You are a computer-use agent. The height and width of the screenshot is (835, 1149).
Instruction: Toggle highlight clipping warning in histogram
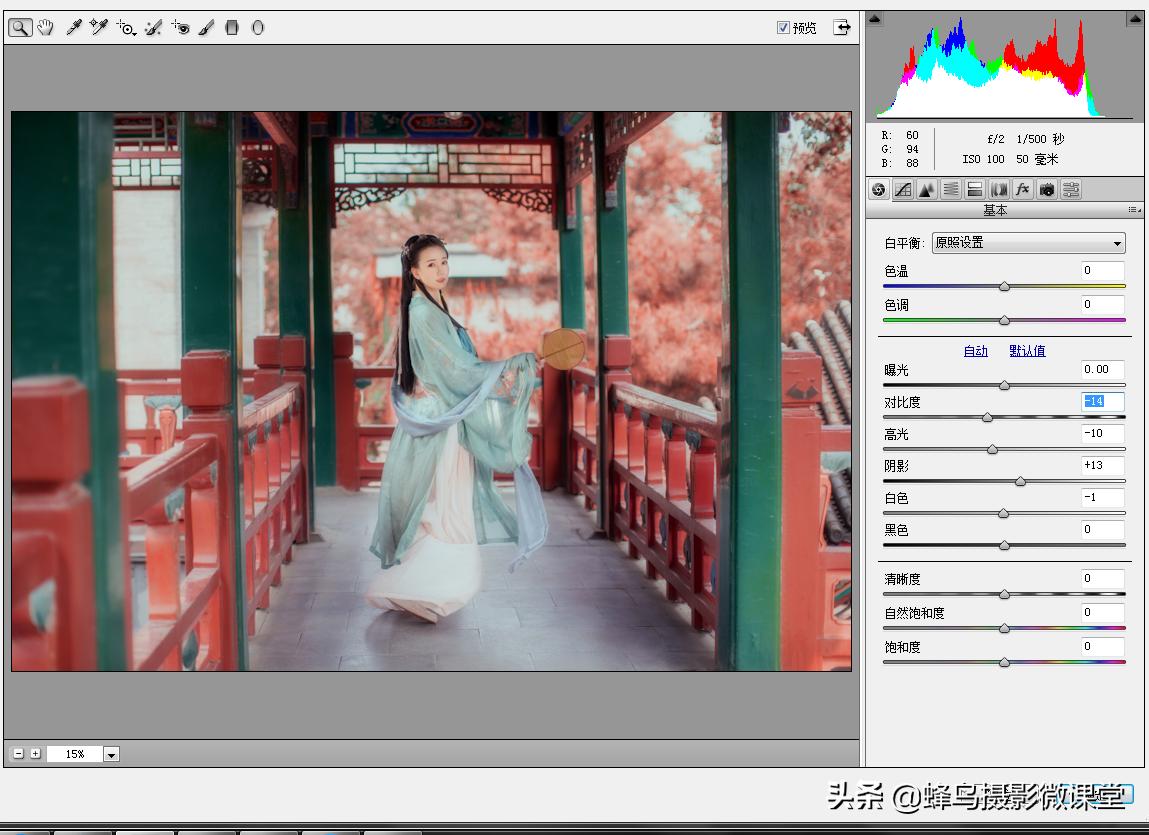(x=1136, y=18)
